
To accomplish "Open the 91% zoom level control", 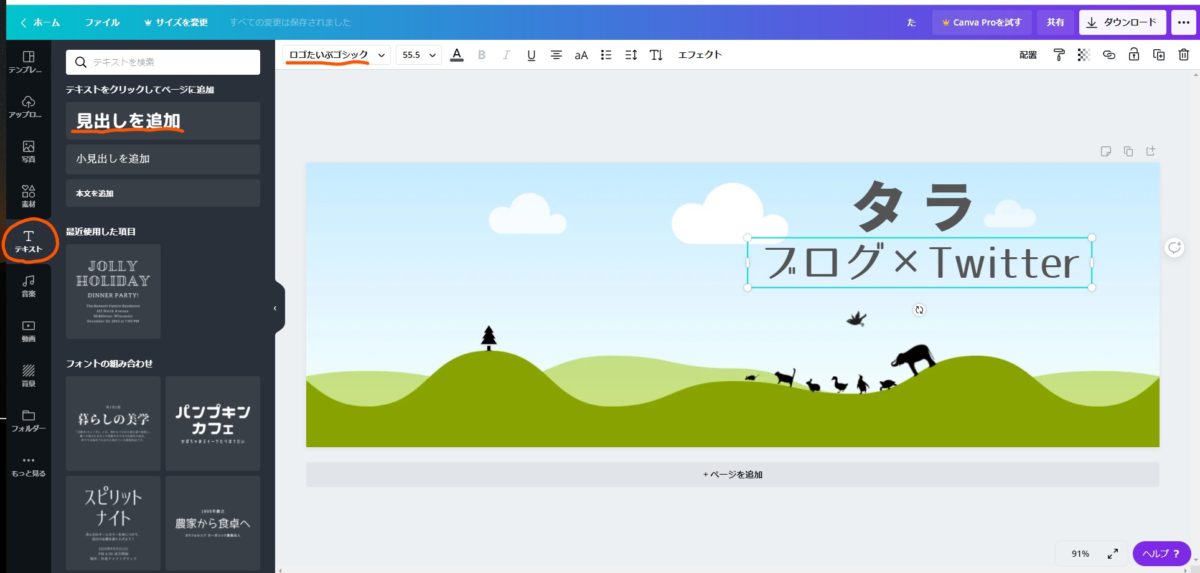I will tap(1080, 553).
